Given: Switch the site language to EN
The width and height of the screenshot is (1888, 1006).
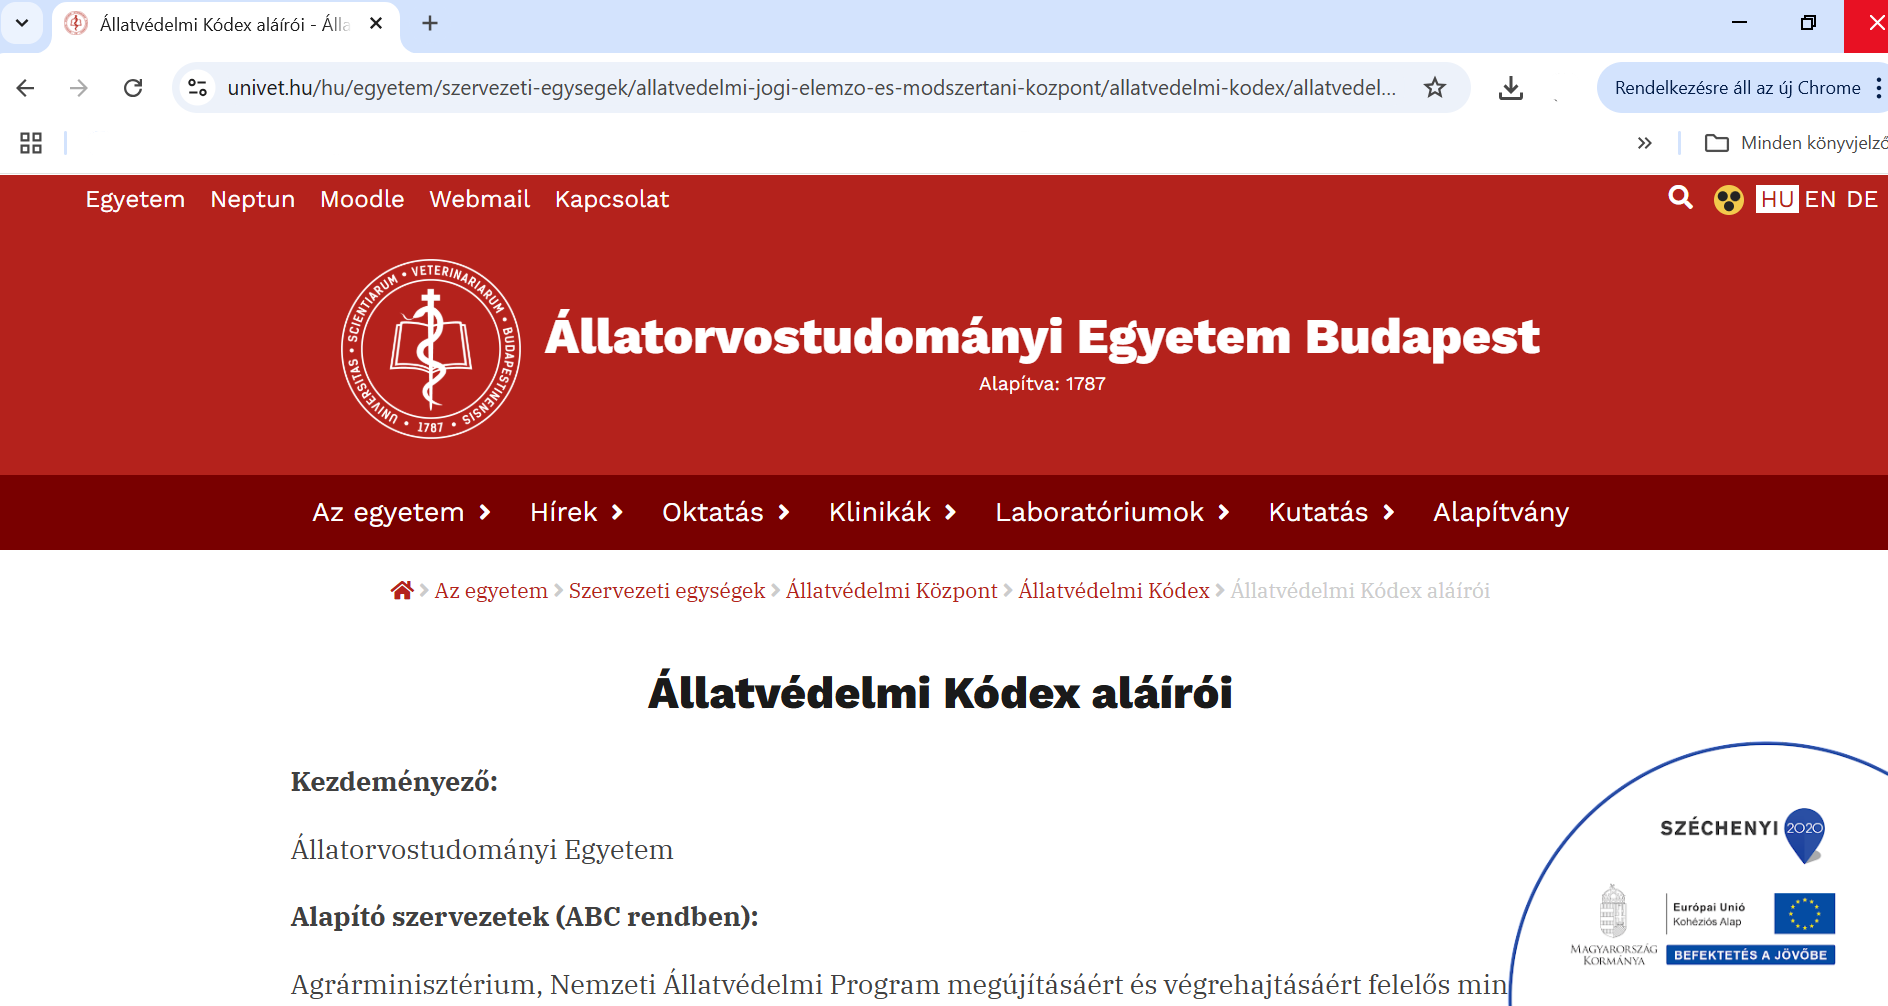Looking at the screenshot, I should tap(1820, 199).
